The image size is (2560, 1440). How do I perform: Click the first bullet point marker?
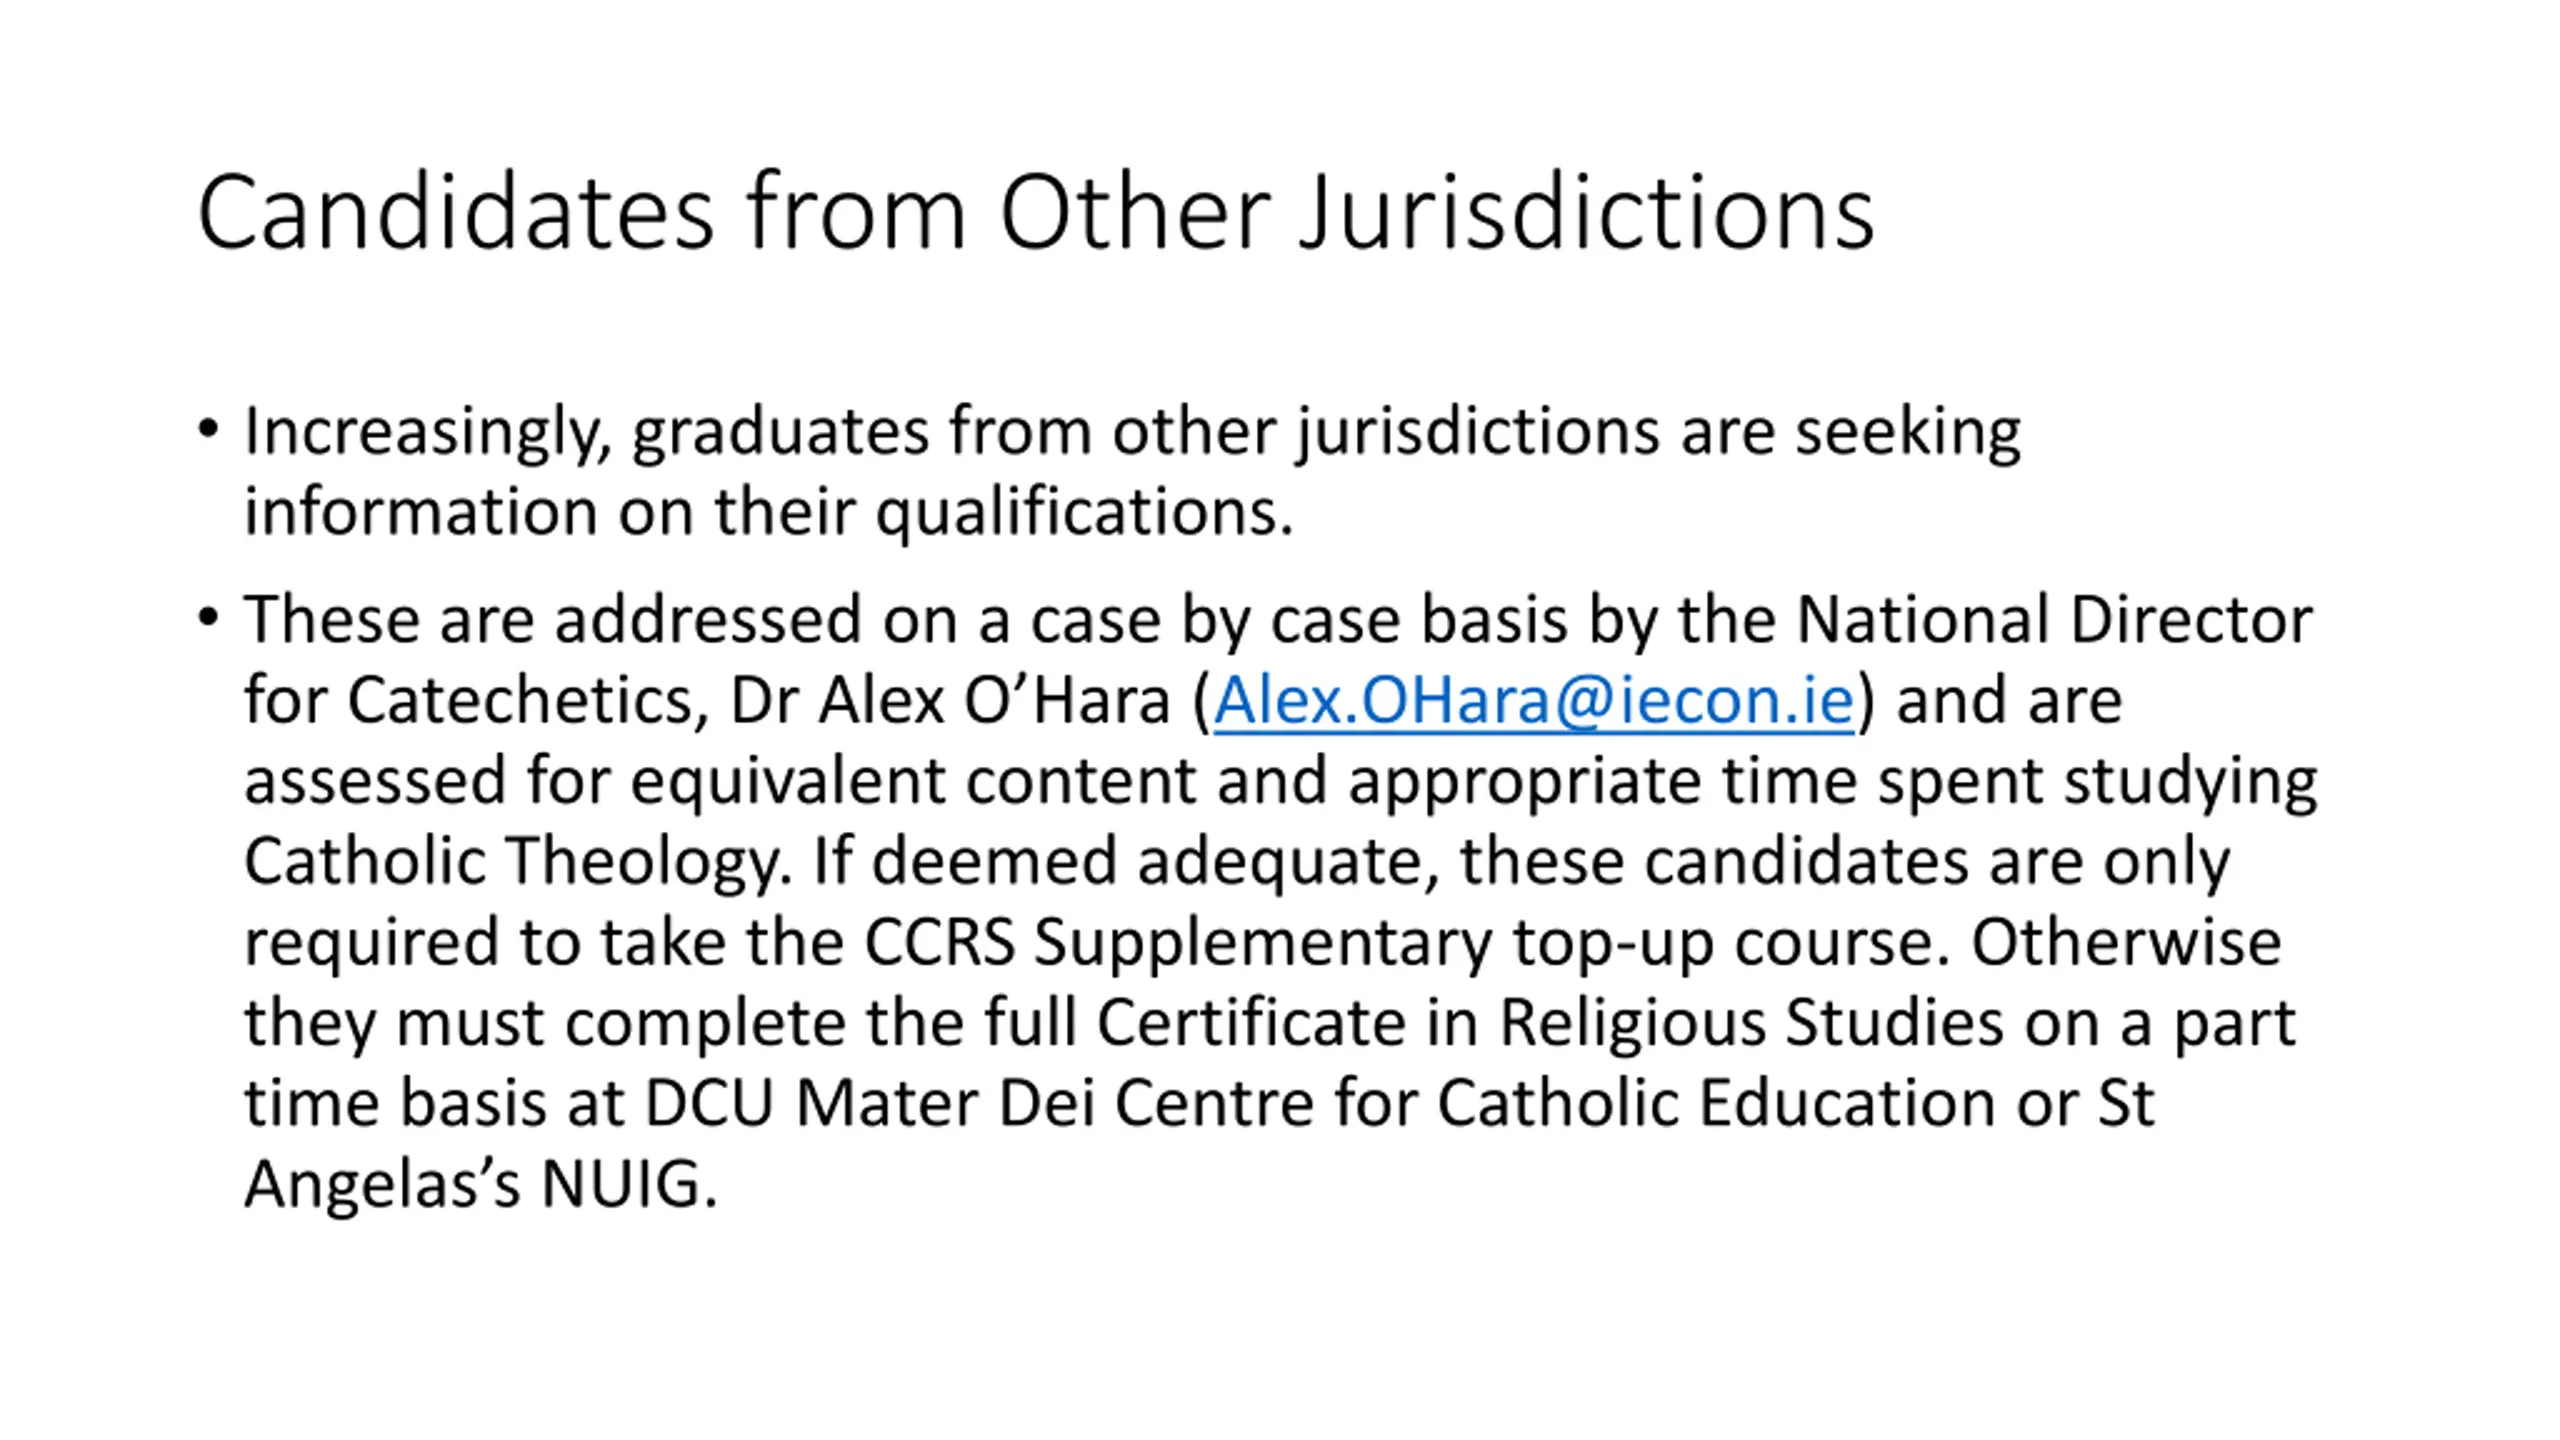pyautogui.click(x=208, y=429)
